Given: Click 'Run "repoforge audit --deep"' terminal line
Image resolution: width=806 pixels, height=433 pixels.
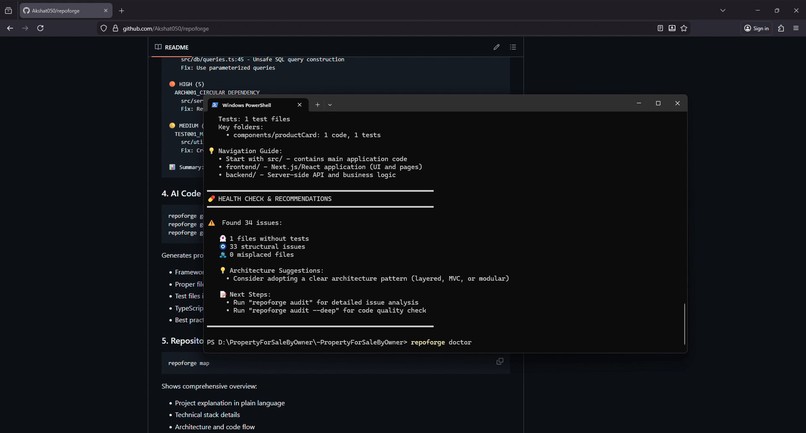Looking at the screenshot, I should (329, 311).
